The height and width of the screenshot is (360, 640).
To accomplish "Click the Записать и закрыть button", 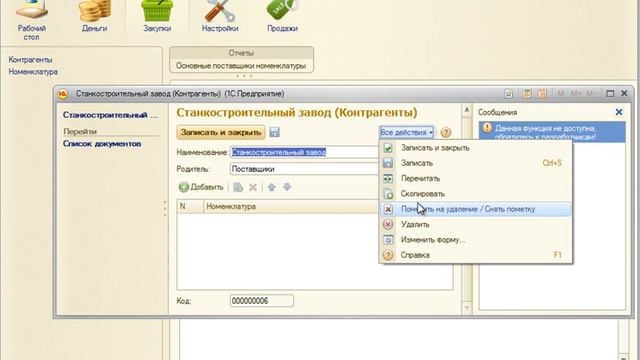I will coord(221,132).
